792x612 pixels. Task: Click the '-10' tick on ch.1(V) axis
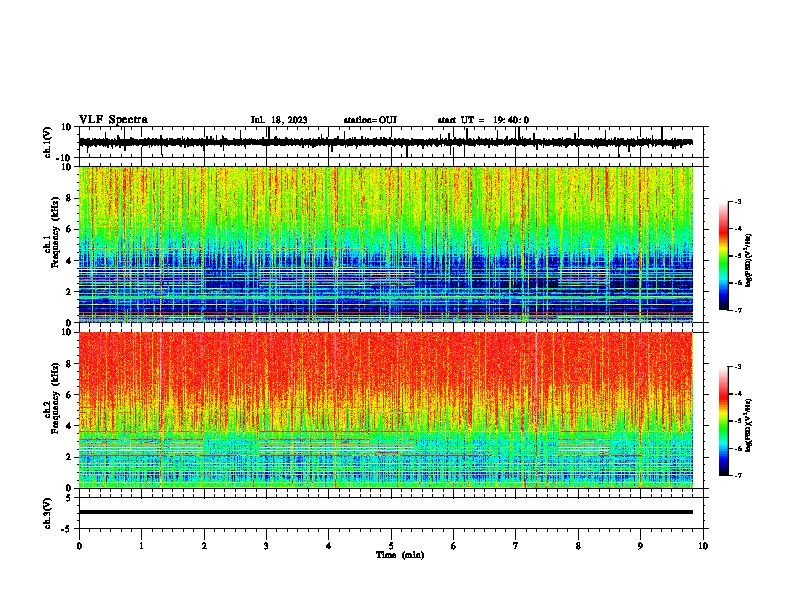pyautogui.click(x=65, y=158)
